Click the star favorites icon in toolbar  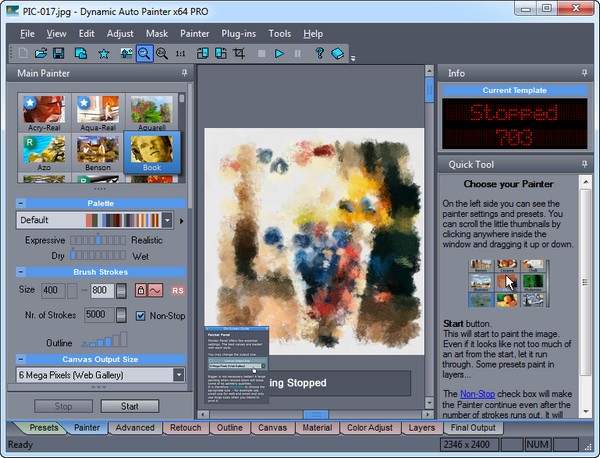point(103,53)
